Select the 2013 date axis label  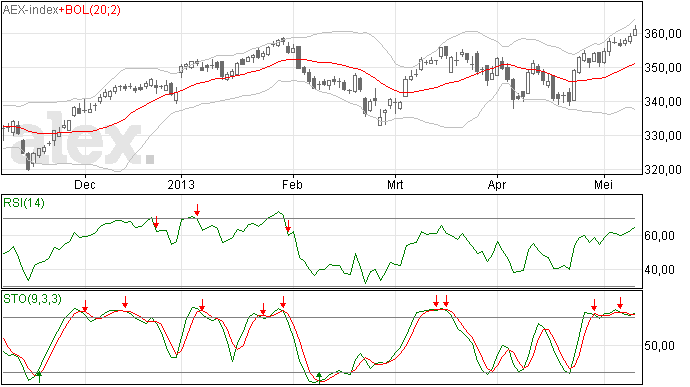click(181, 184)
